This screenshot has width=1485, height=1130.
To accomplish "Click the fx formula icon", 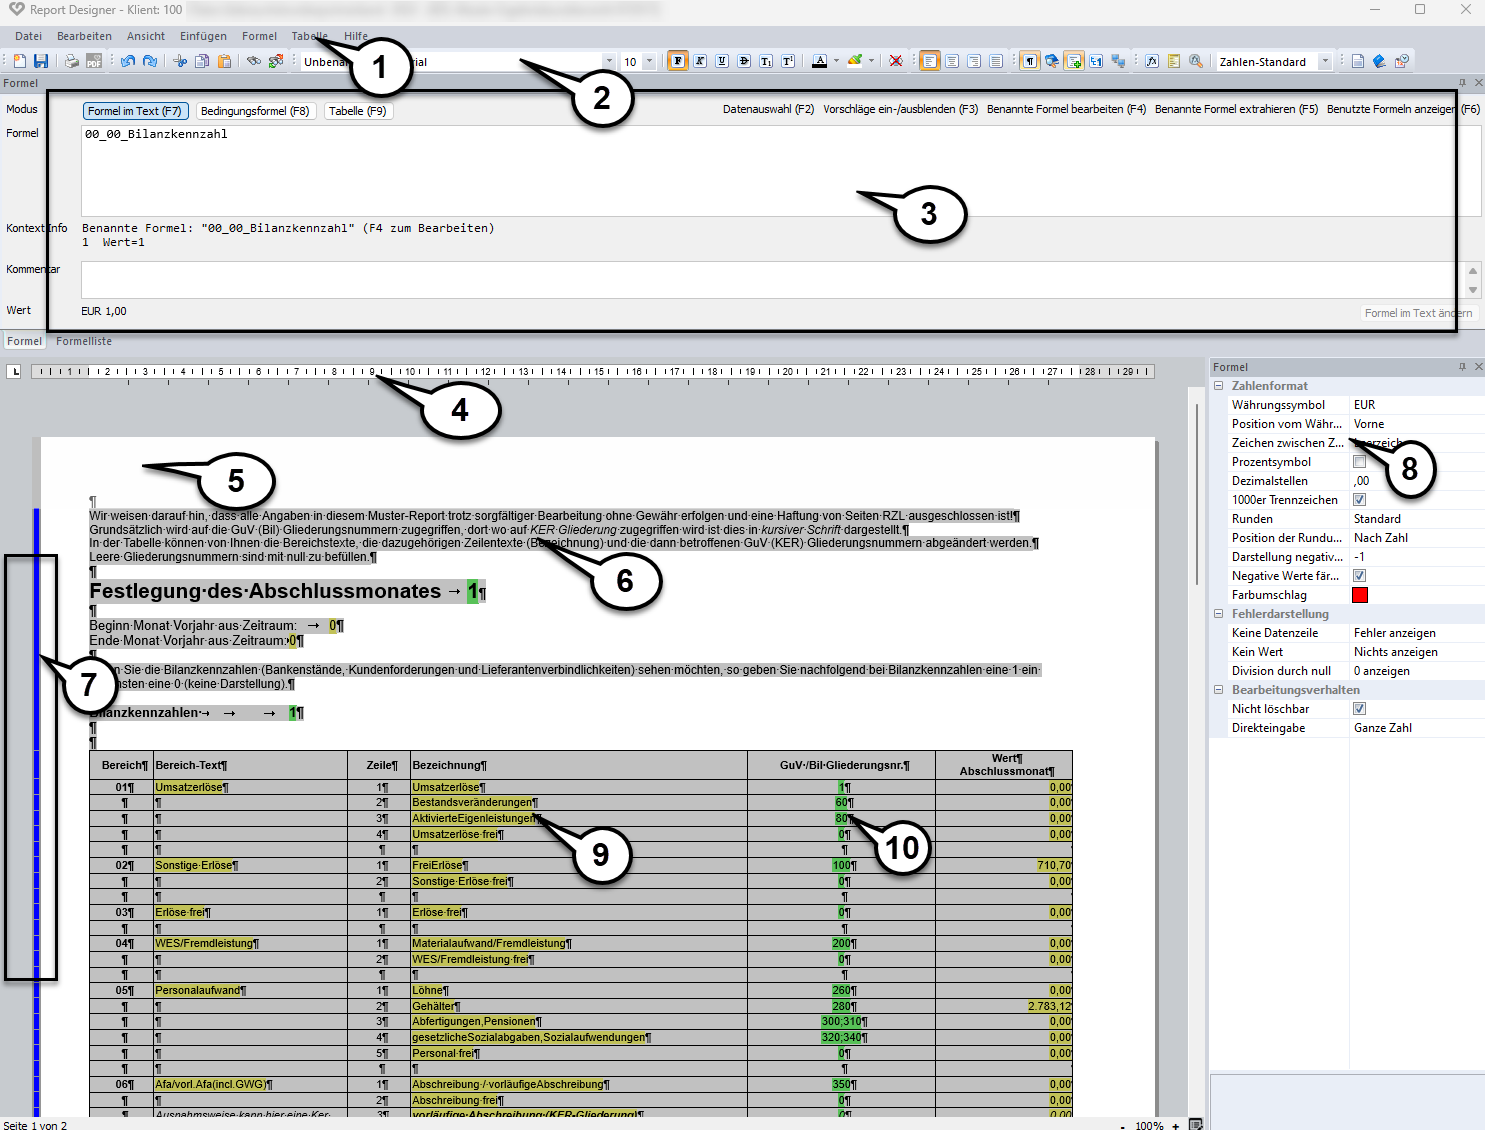I will 1152,61.
